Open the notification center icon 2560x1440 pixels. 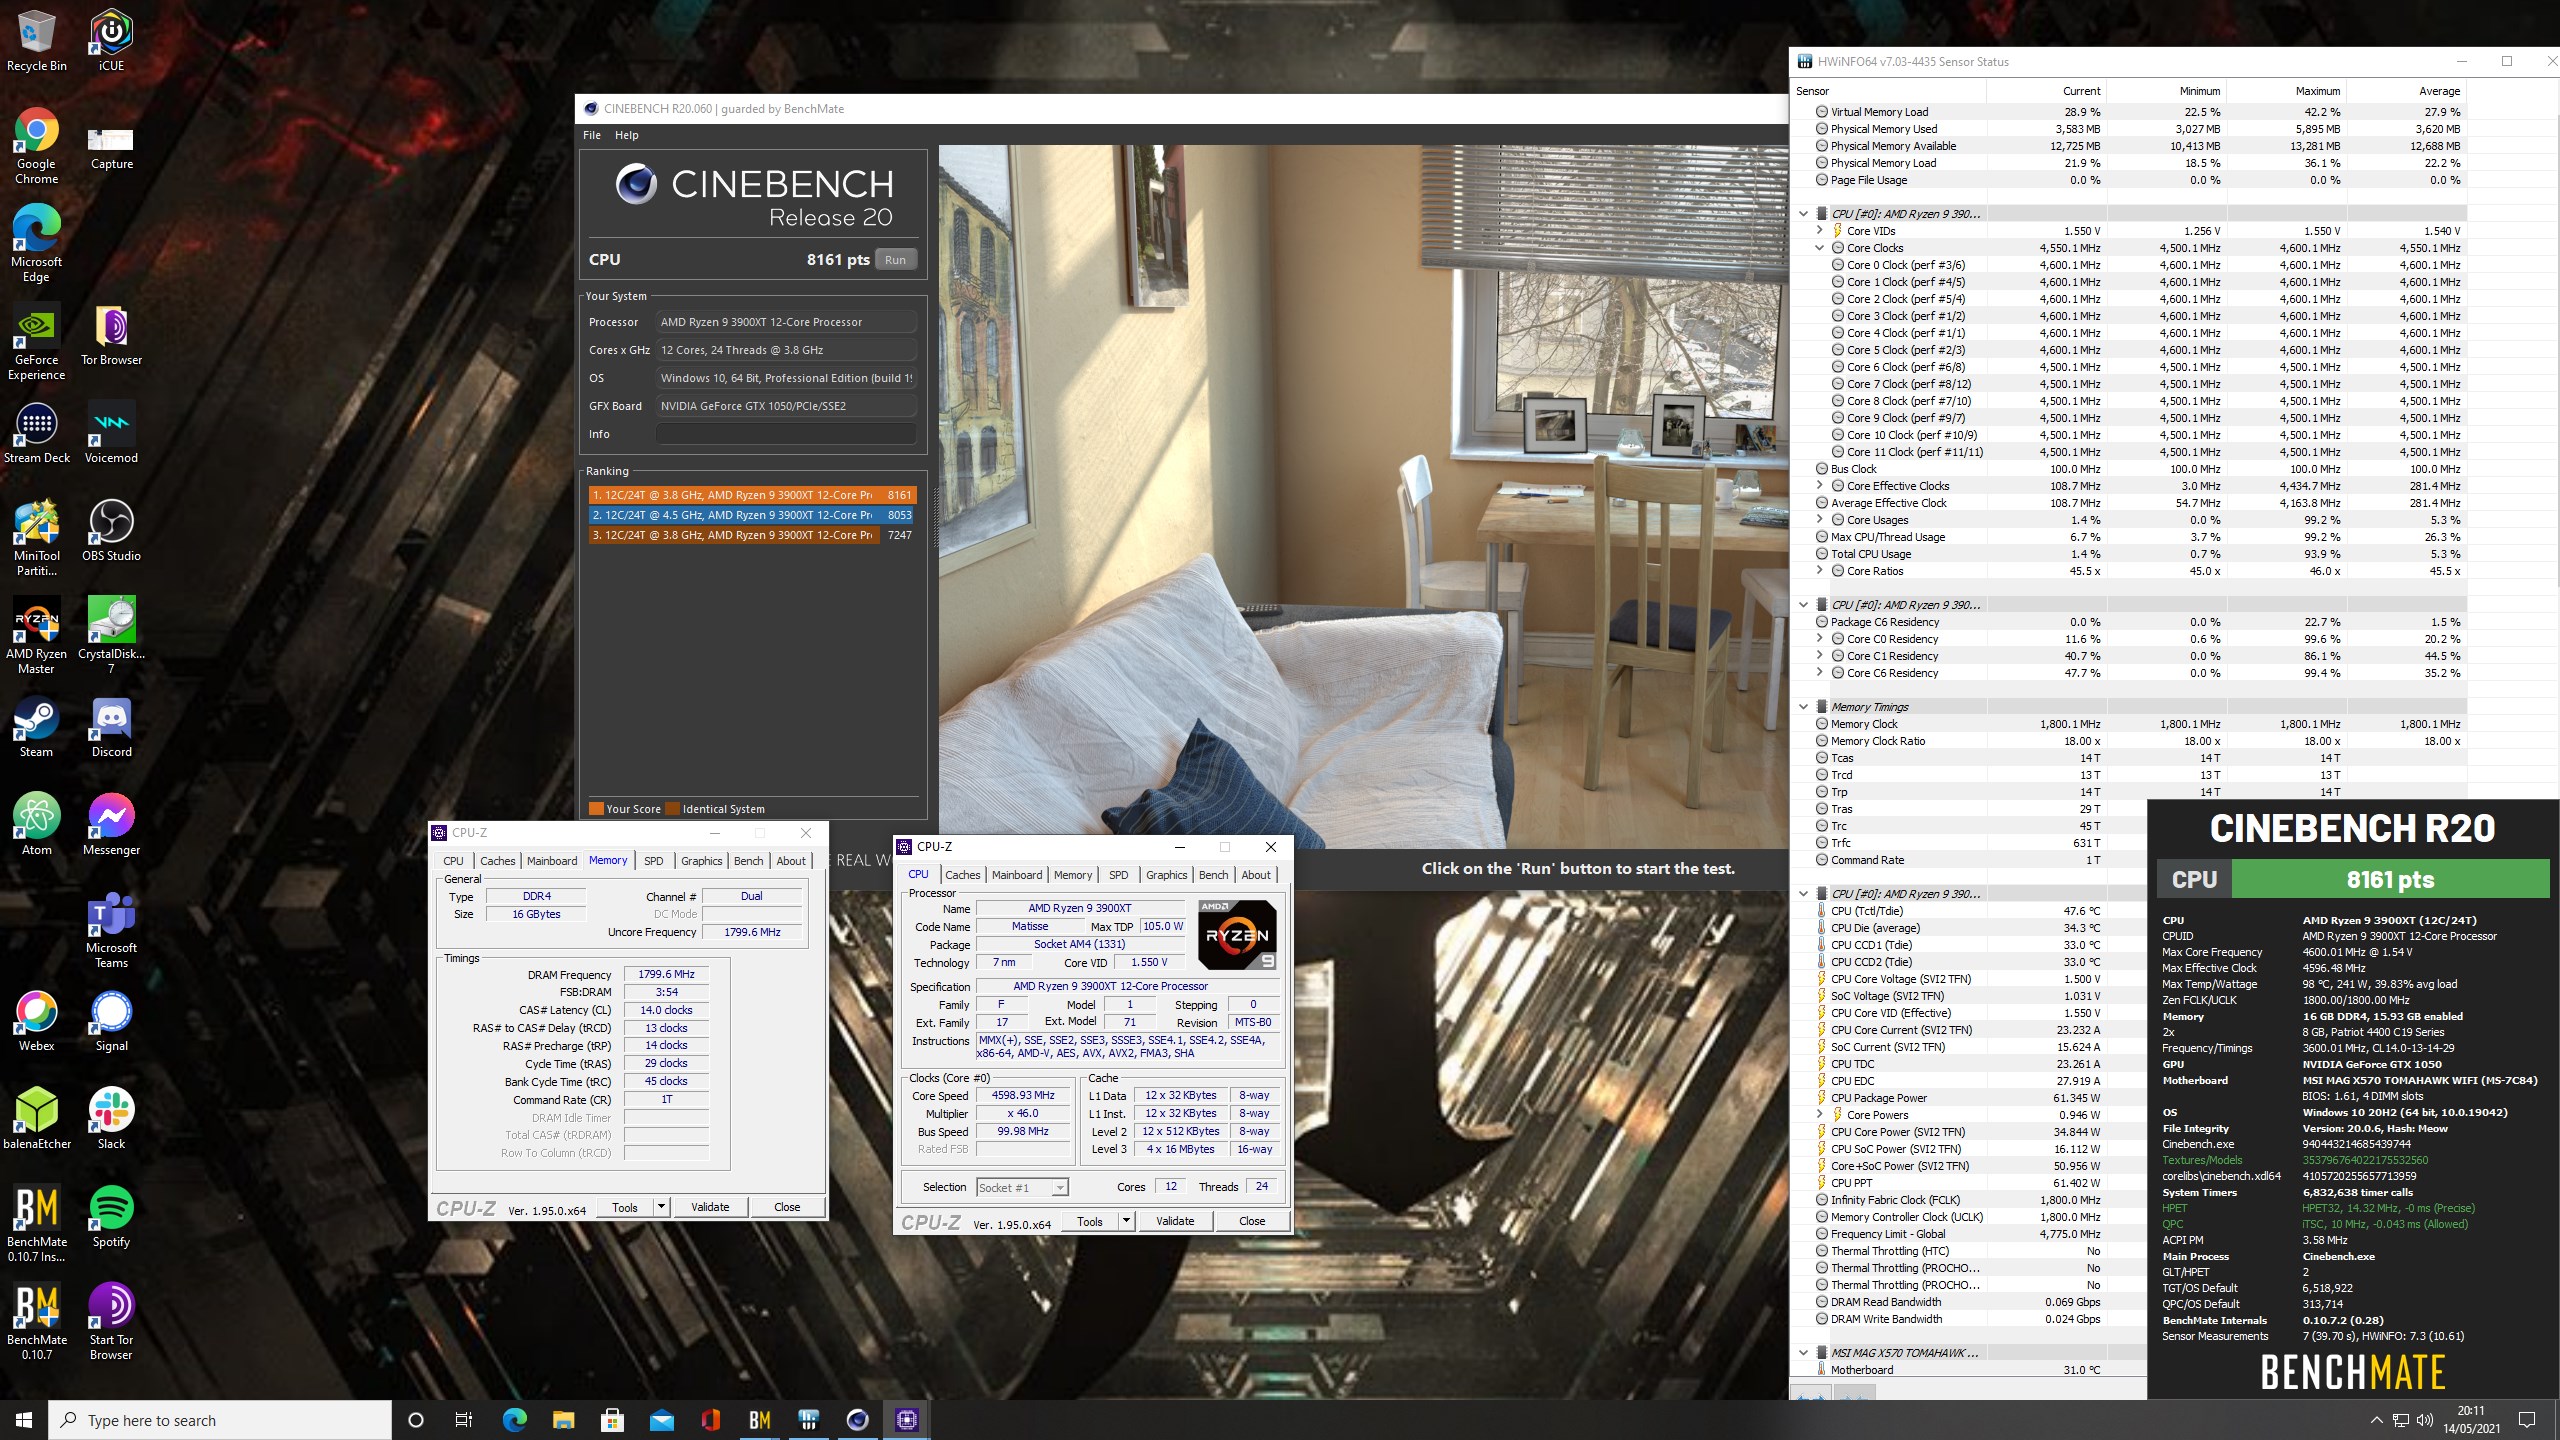click(x=2527, y=1420)
